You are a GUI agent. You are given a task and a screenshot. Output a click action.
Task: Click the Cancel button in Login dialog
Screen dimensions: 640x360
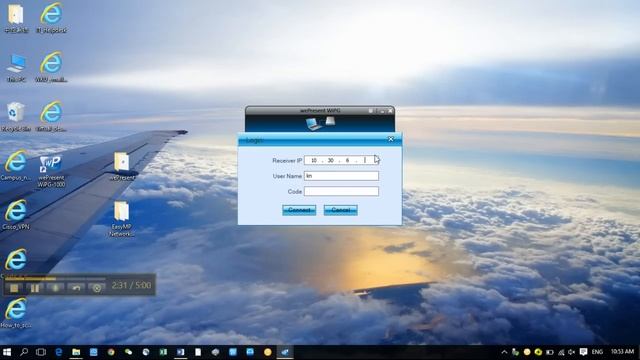click(340, 210)
